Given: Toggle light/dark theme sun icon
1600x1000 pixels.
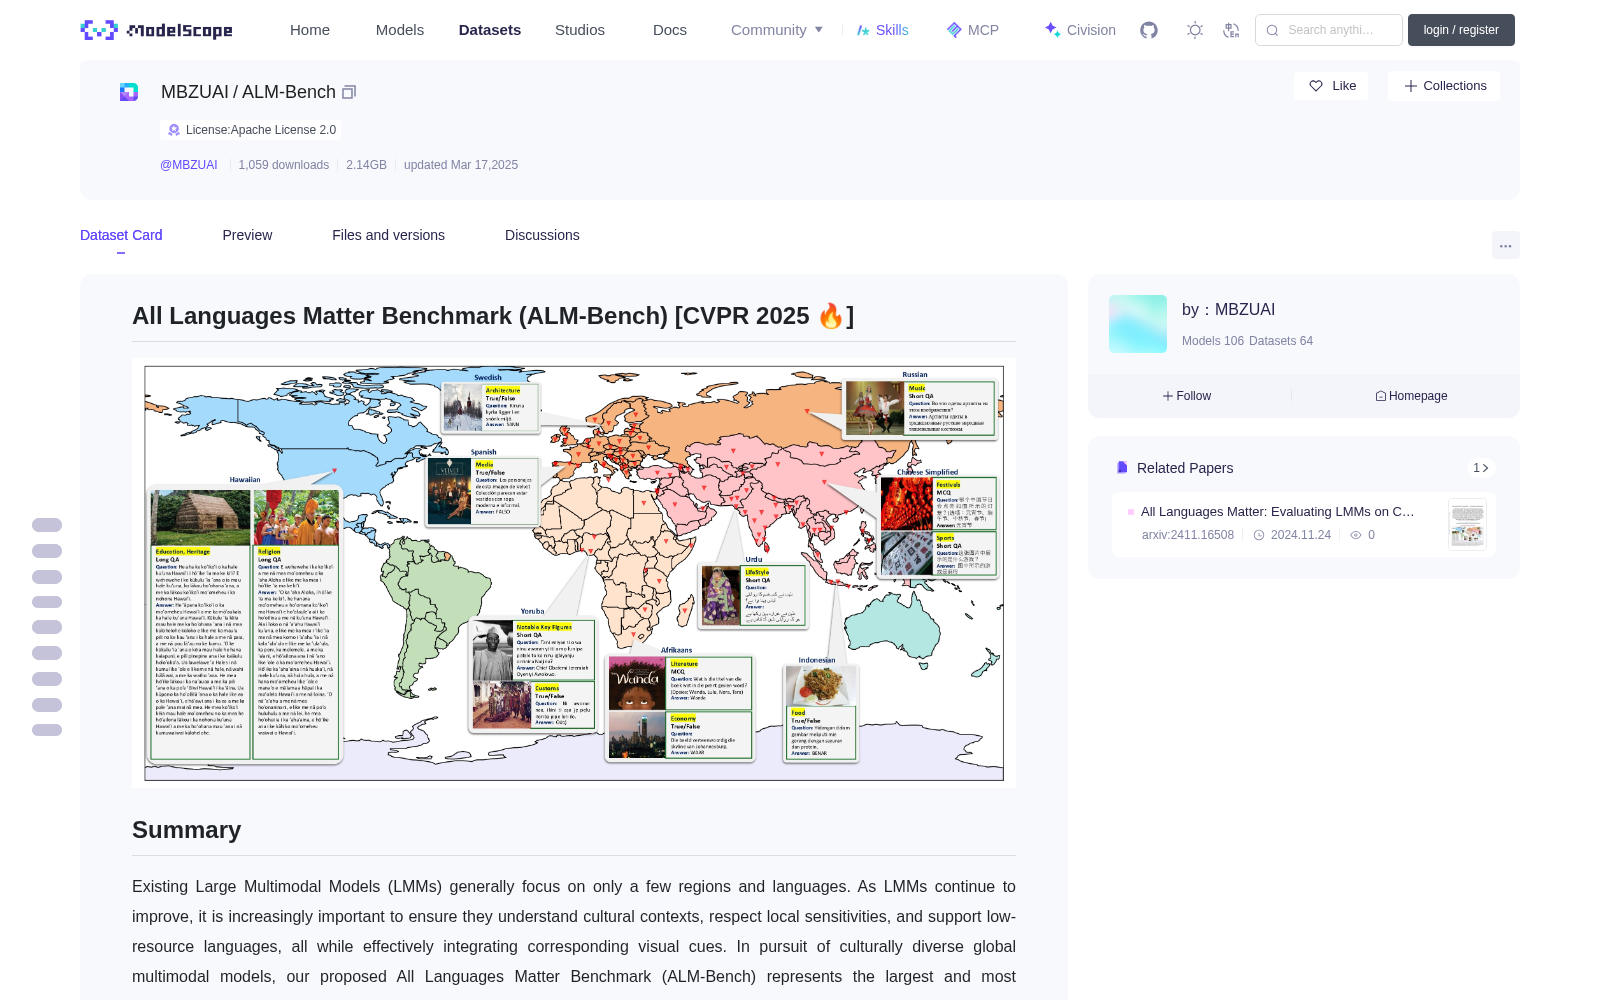Looking at the screenshot, I should (x=1195, y=30).
